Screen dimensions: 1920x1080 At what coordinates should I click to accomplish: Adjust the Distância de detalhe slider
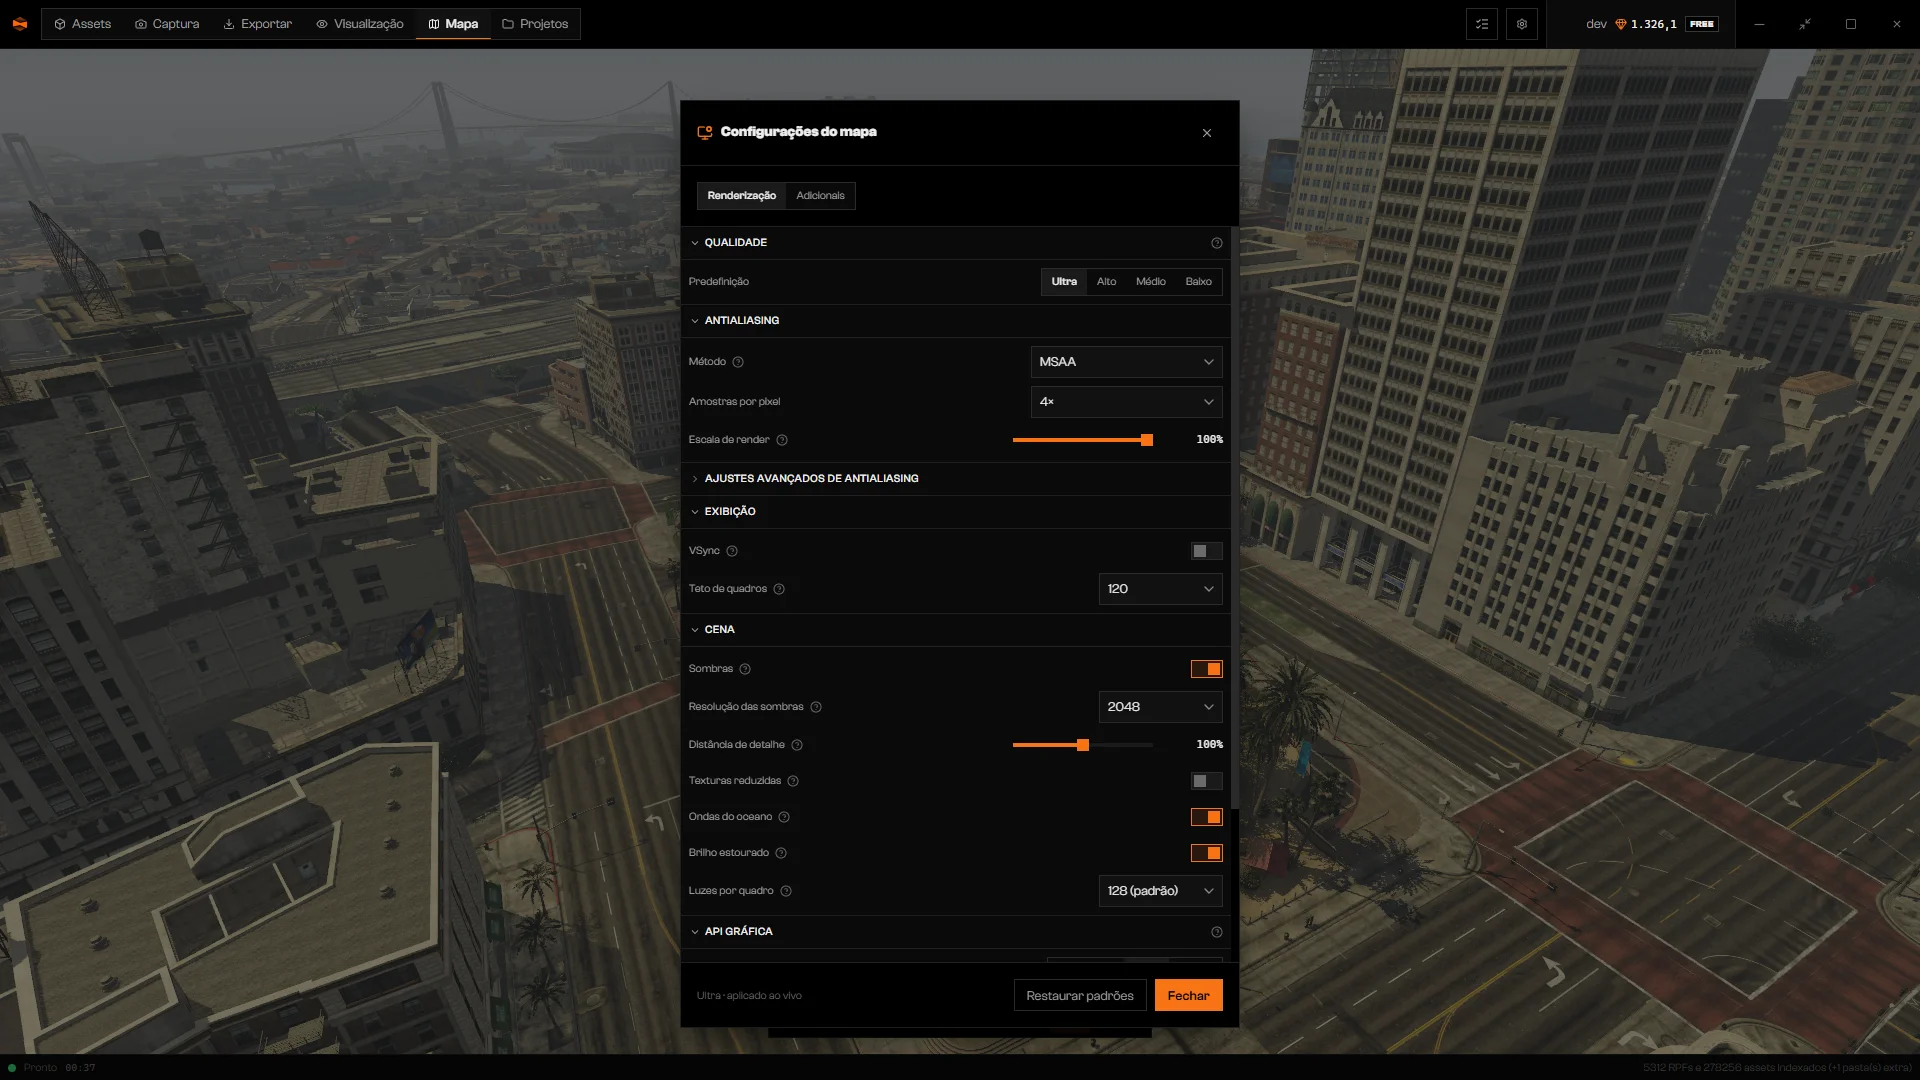coord(1082,745)
